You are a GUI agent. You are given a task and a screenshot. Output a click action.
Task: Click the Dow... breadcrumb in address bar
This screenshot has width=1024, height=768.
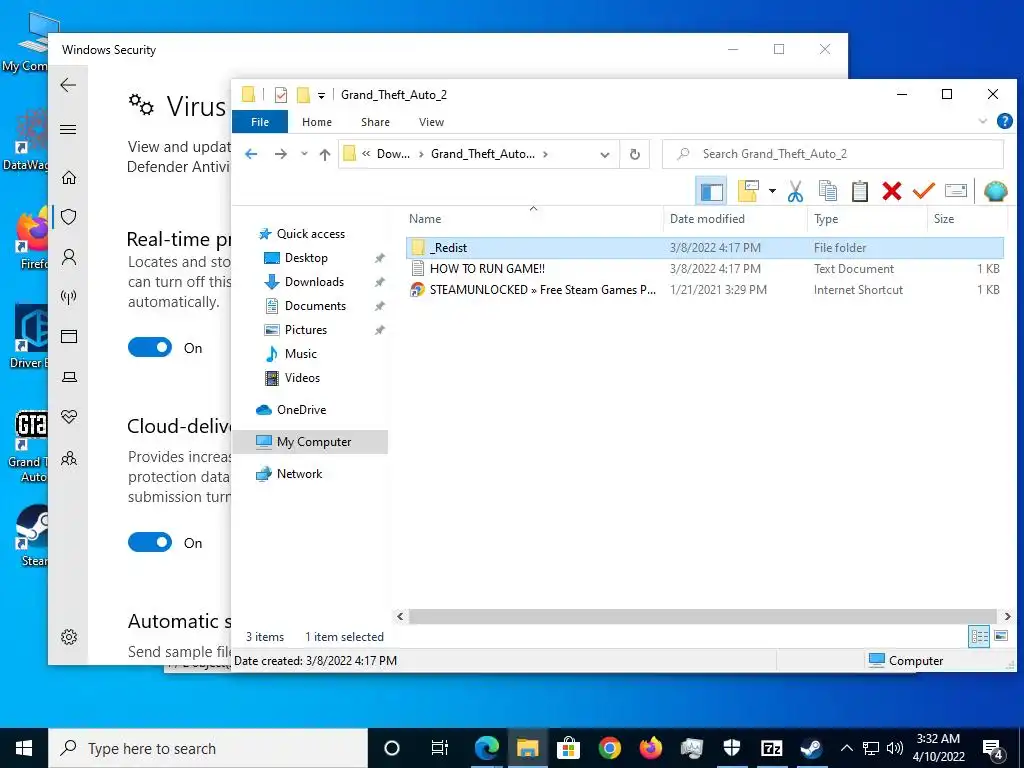pos(393,154)
